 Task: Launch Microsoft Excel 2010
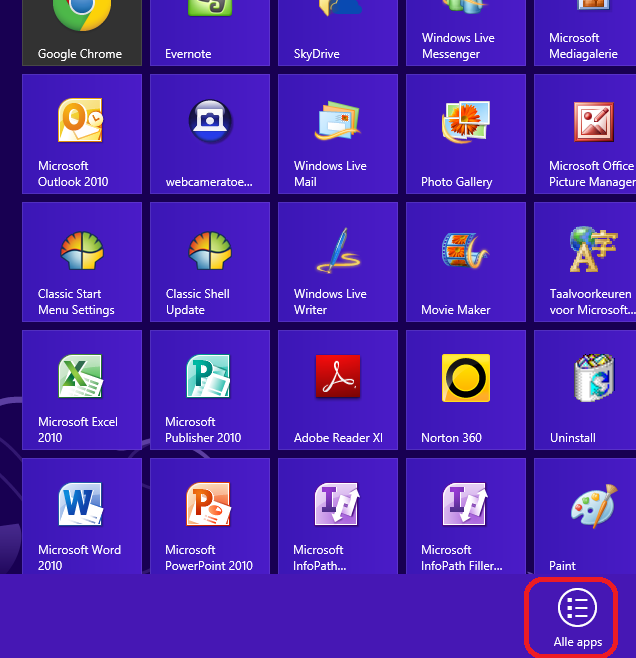82,390
